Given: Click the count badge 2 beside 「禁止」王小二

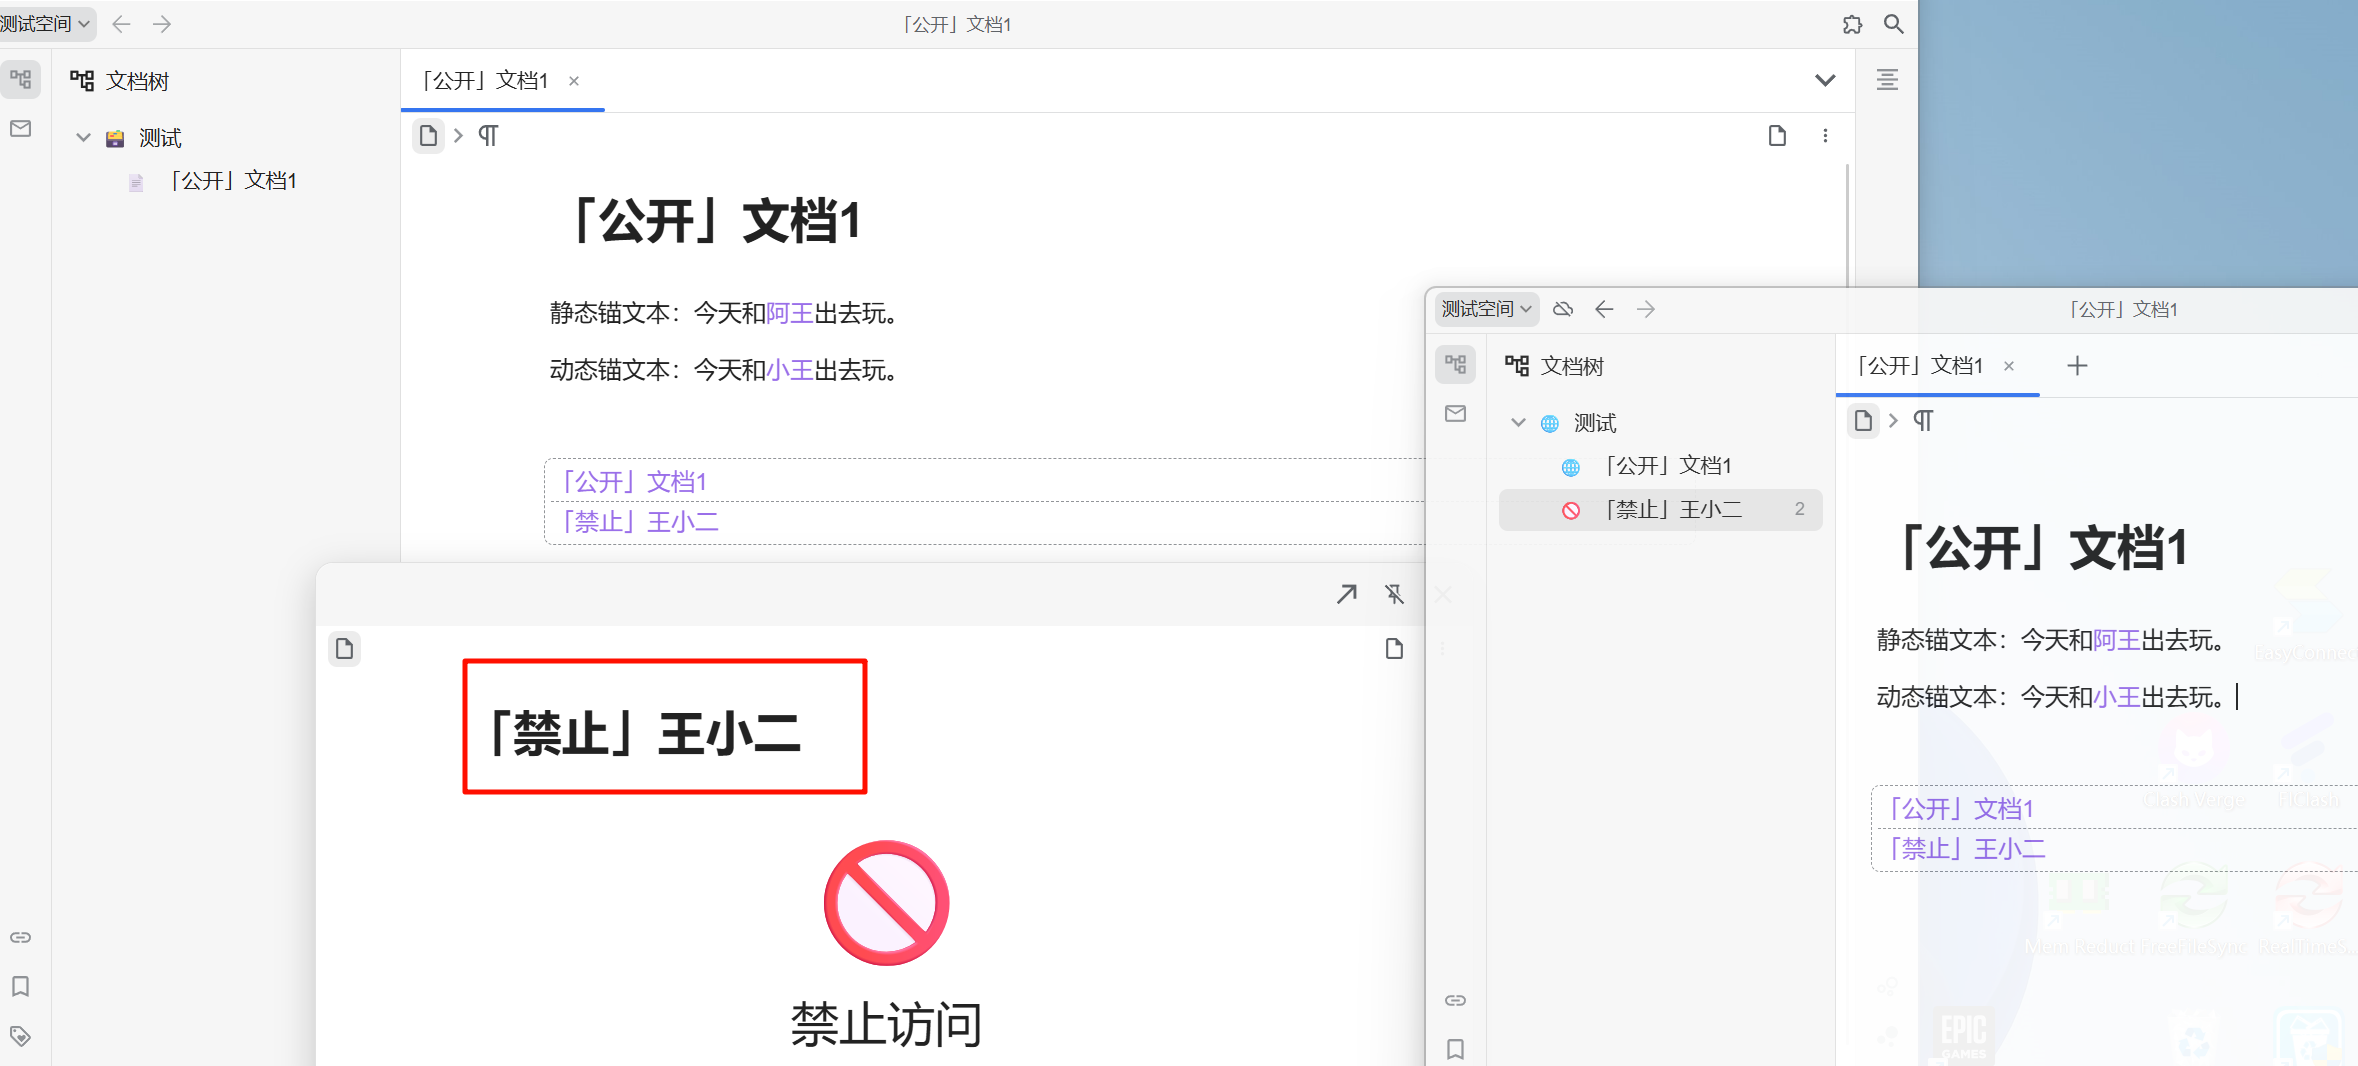Looking at the screenshot, I should (x=1800, y=509).
